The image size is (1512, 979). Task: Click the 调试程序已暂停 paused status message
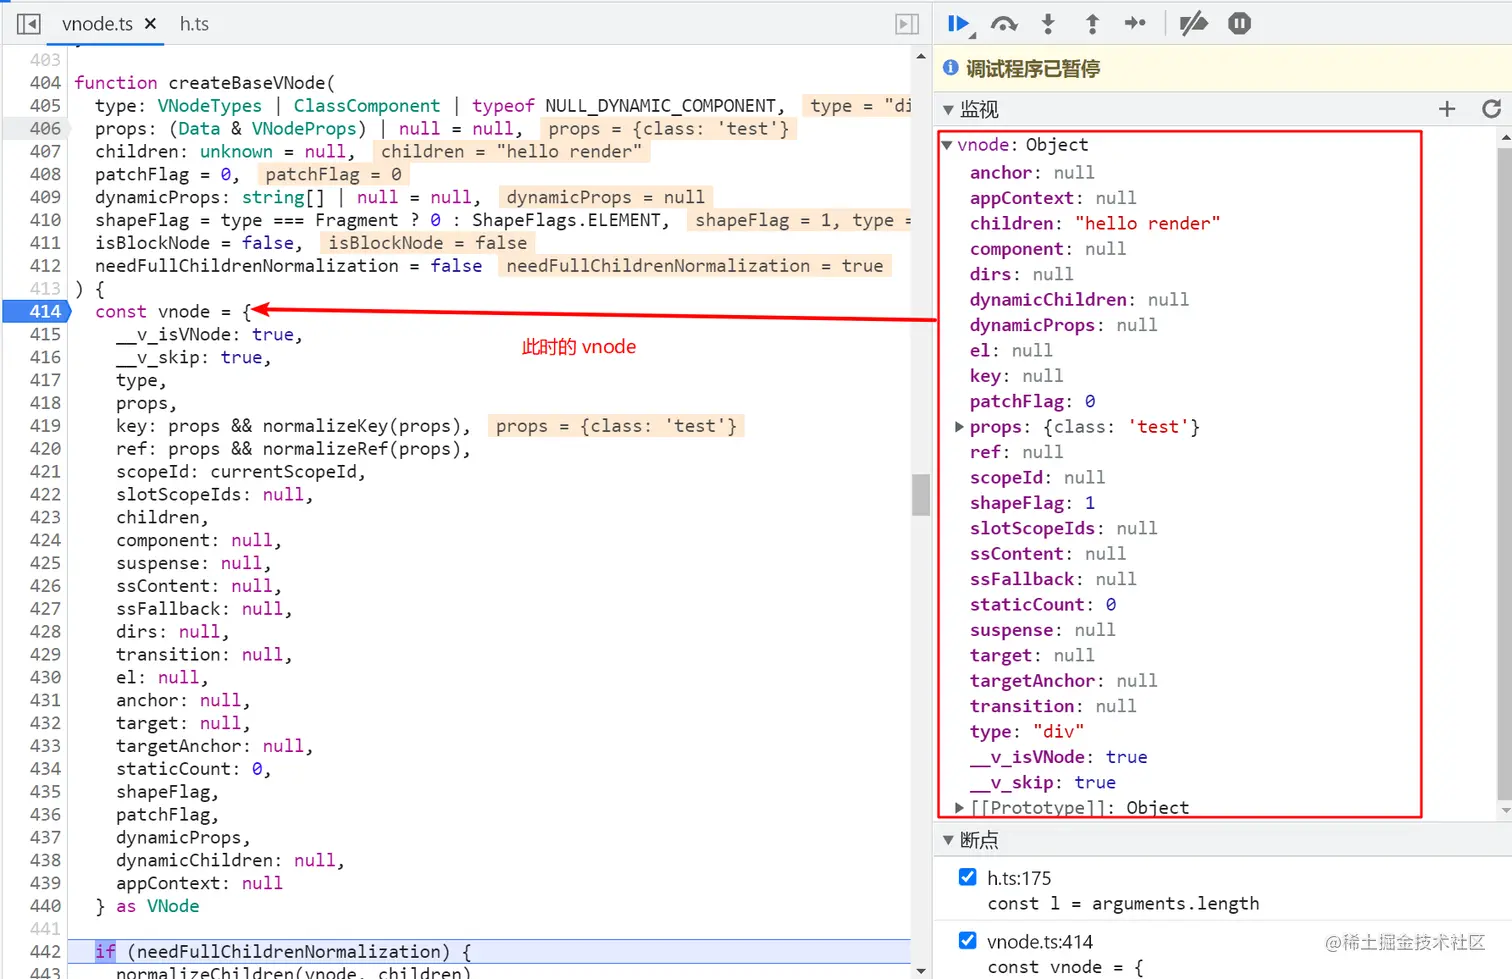(1033, 69)
